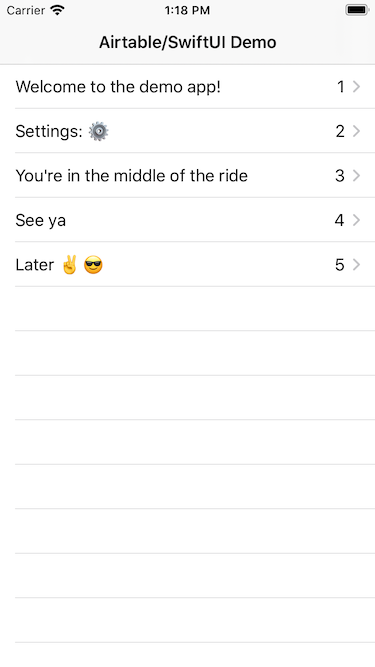This screenshot has height=667, width=375.
Task: Tap the Carrier label in status bar
Action: tap(26, 10)
